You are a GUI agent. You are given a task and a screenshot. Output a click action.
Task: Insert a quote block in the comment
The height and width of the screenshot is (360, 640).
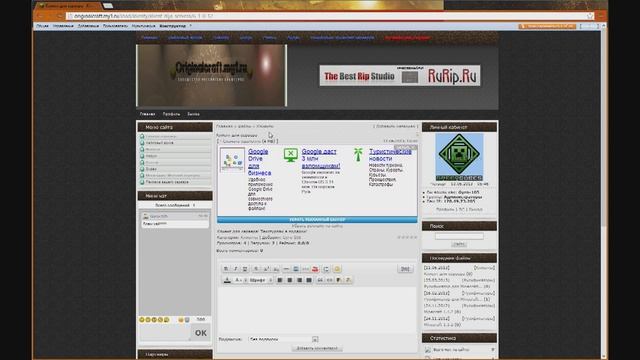pos(320,280)
